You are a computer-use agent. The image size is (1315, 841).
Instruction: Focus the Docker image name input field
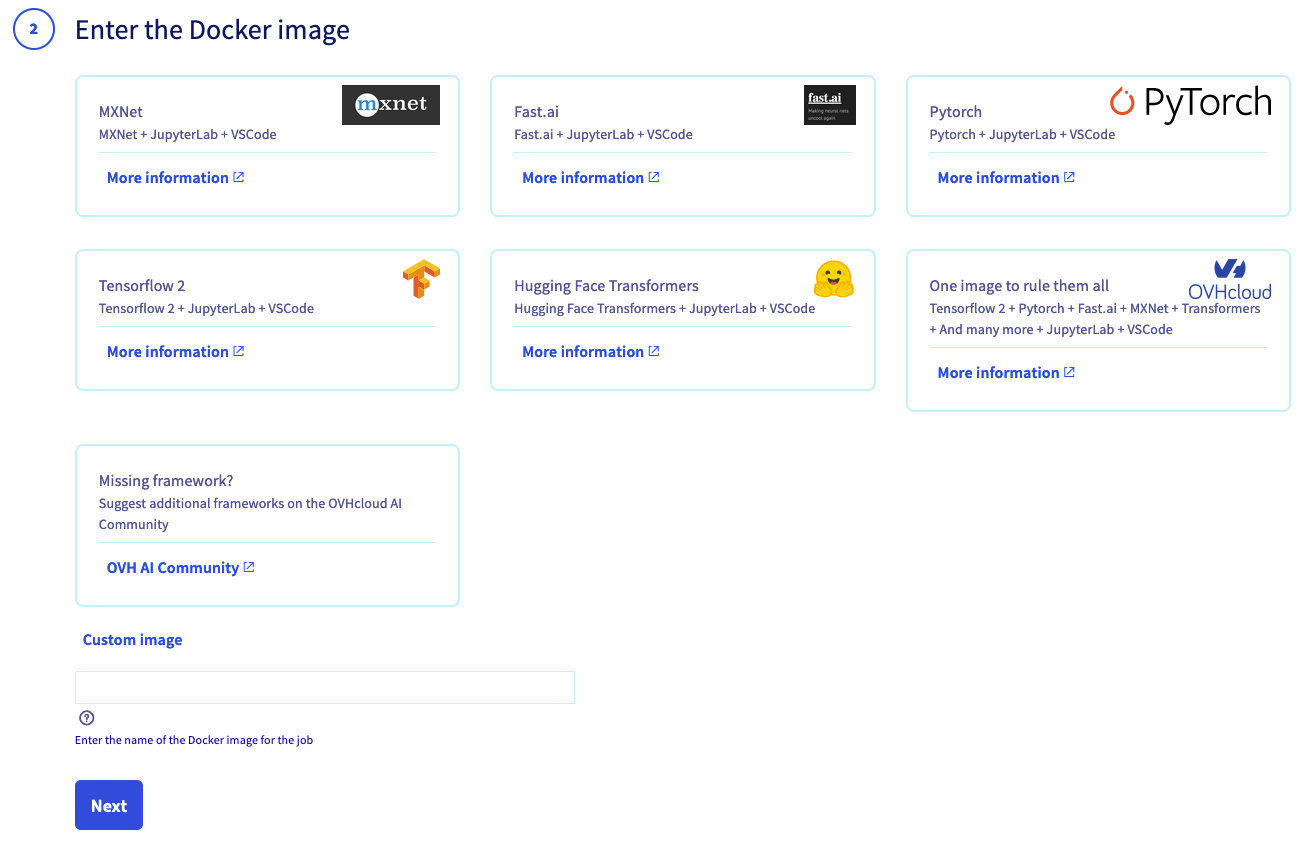pos(324,688)
